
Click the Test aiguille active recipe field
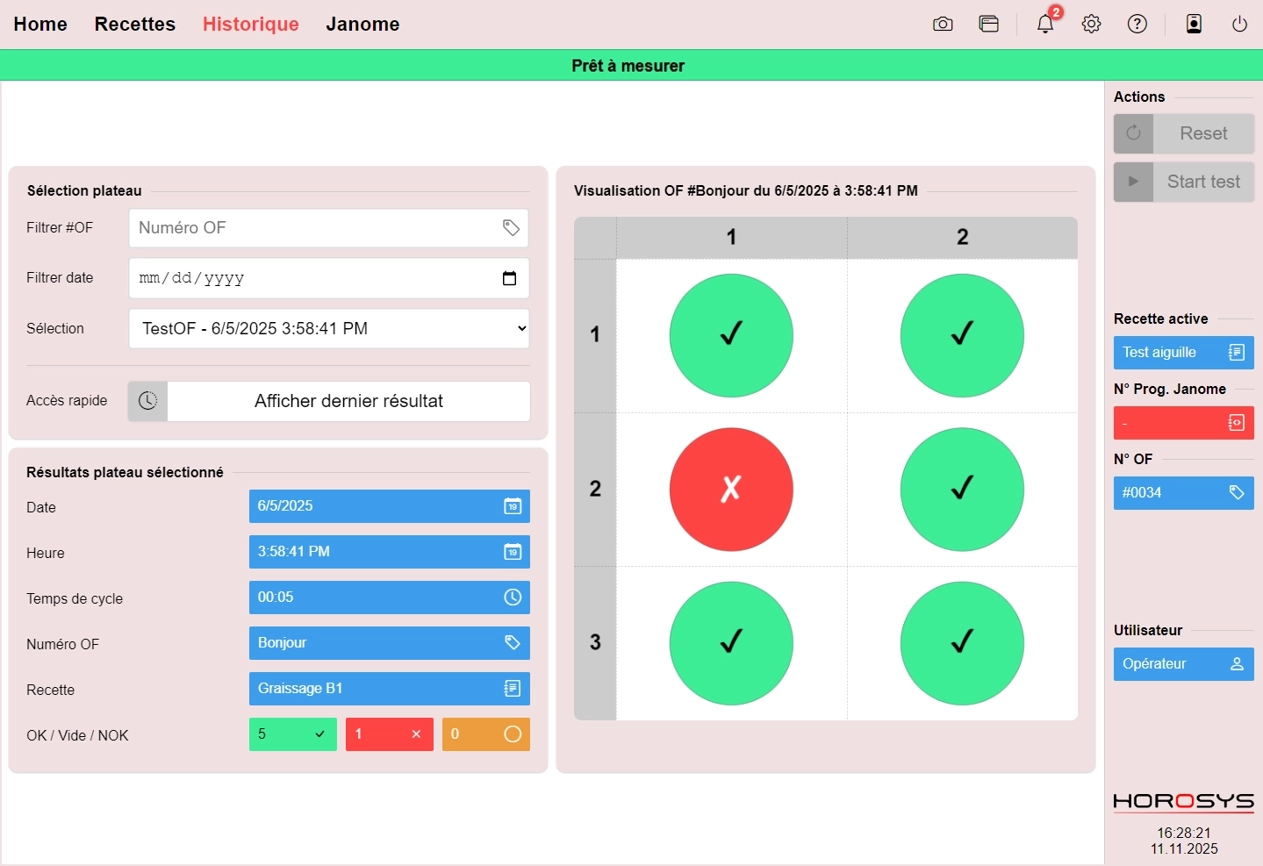pos(1183,353)
